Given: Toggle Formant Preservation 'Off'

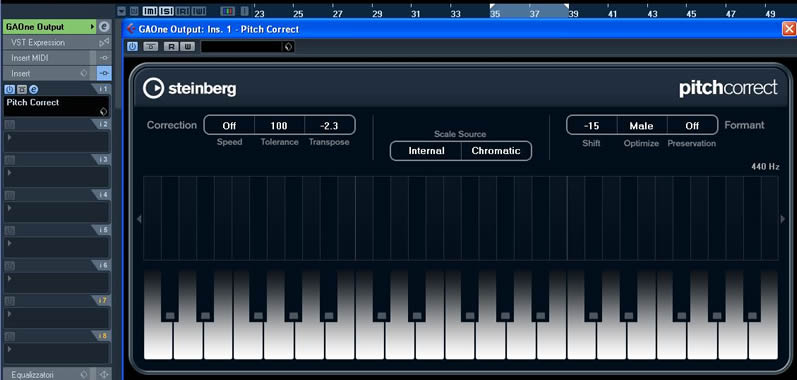Looking at the screenshot, I should pos(692,125).
